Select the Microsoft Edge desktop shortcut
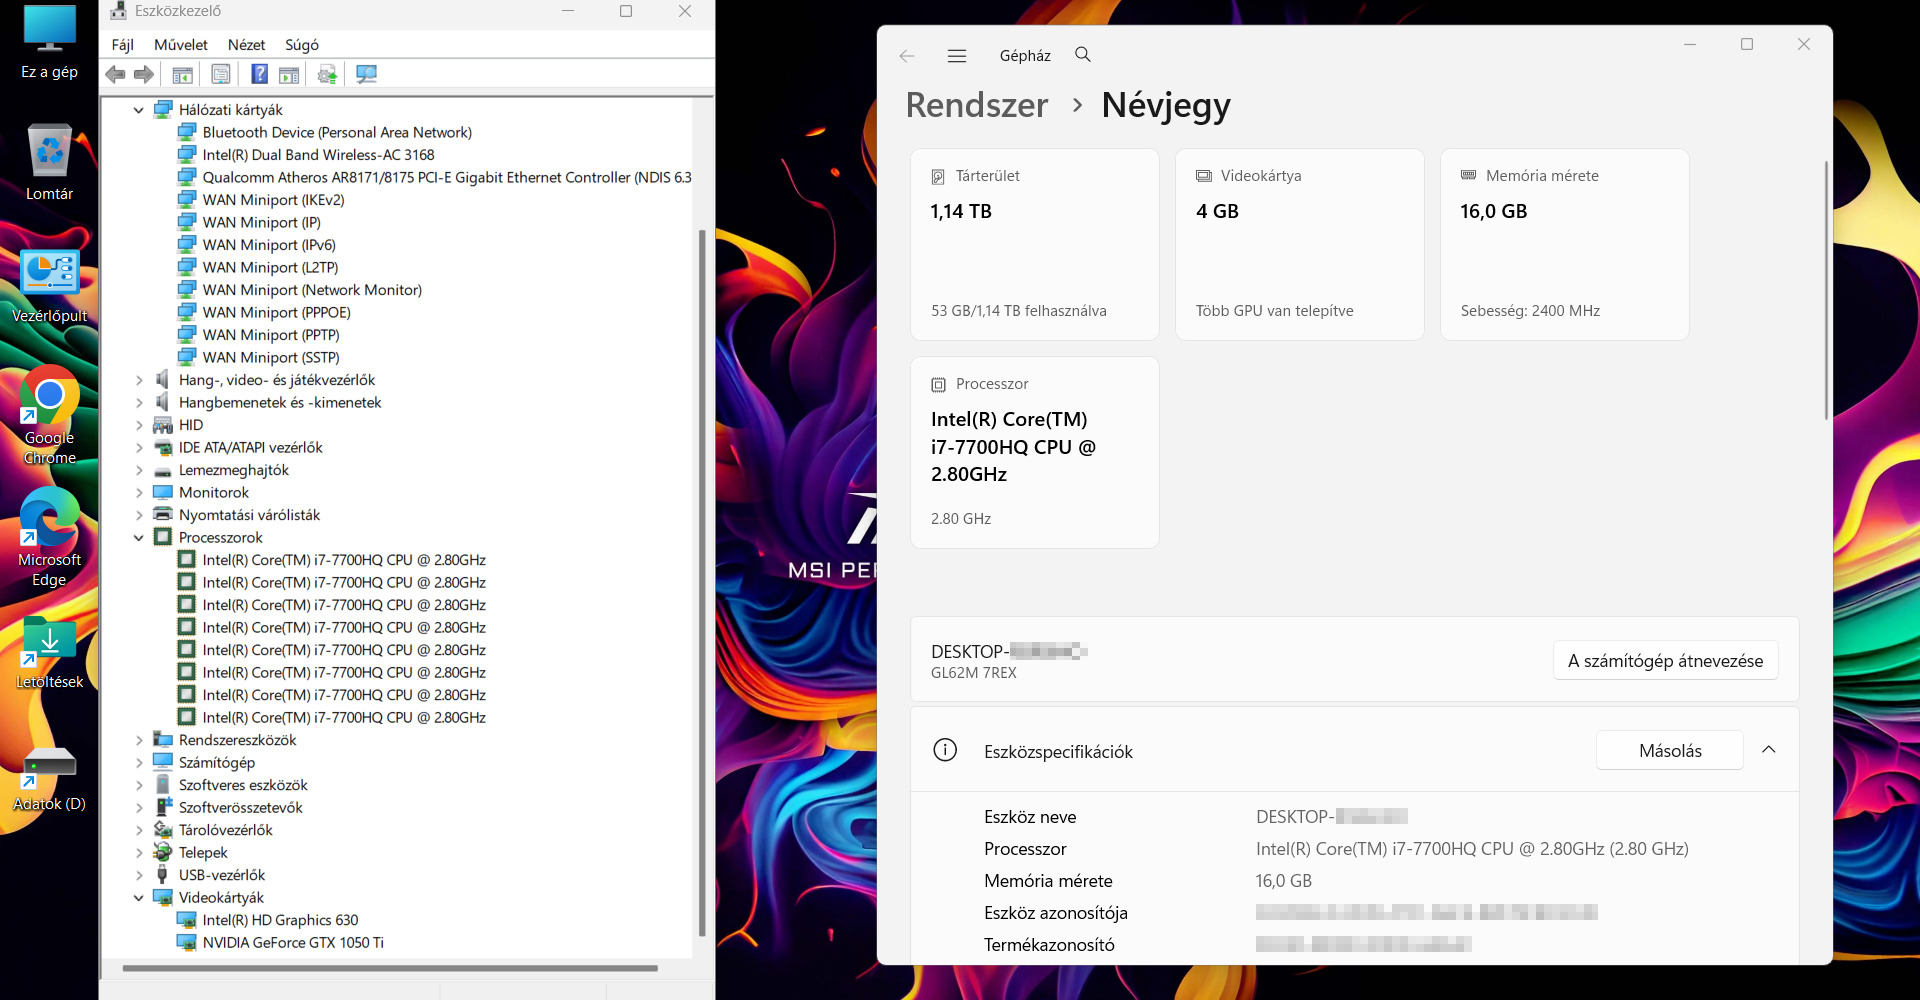Screen dimensions: 1920x1000 (x=49, y=538)
